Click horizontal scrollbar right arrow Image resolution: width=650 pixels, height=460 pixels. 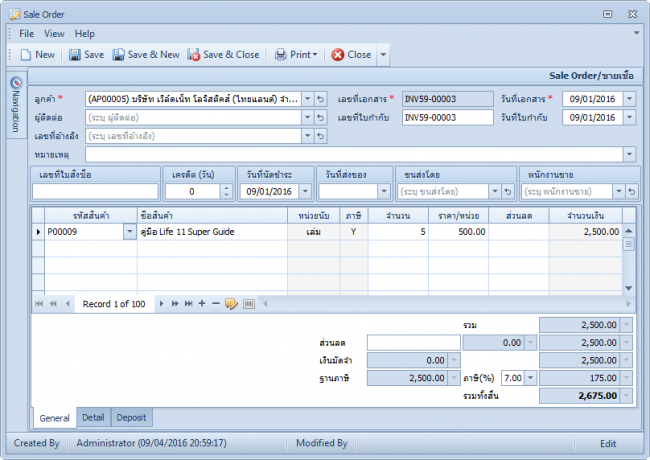click(x=628, y=304)
